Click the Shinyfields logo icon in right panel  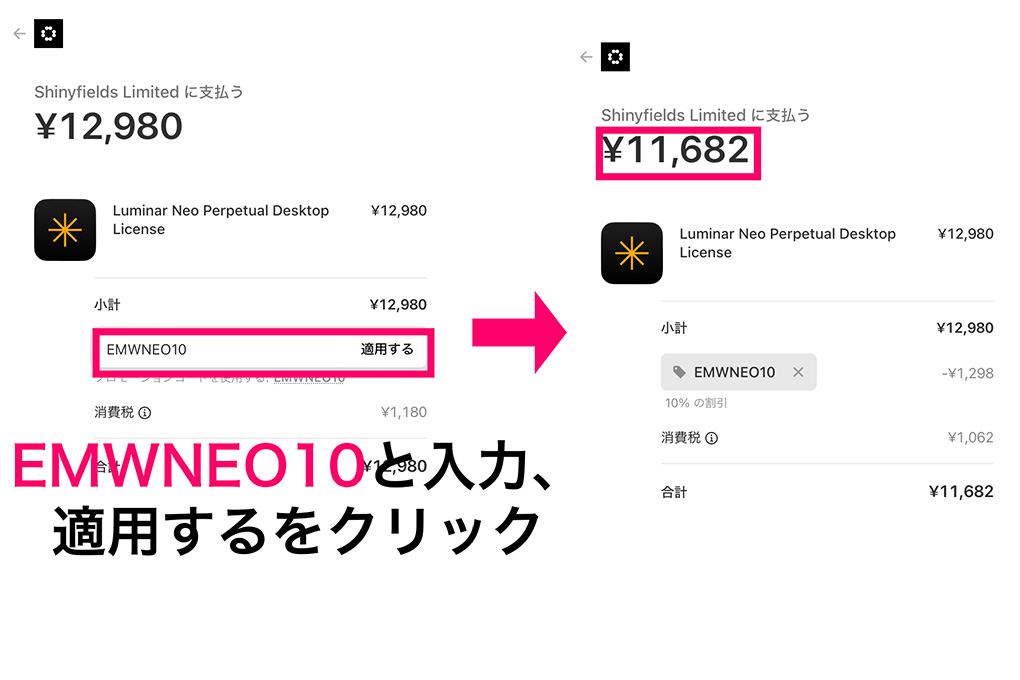(615, 56)
